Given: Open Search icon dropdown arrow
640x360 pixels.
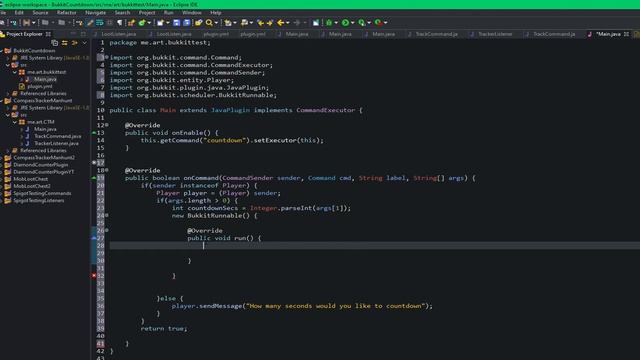Looking at the screenshot, I should click(216, 23).
